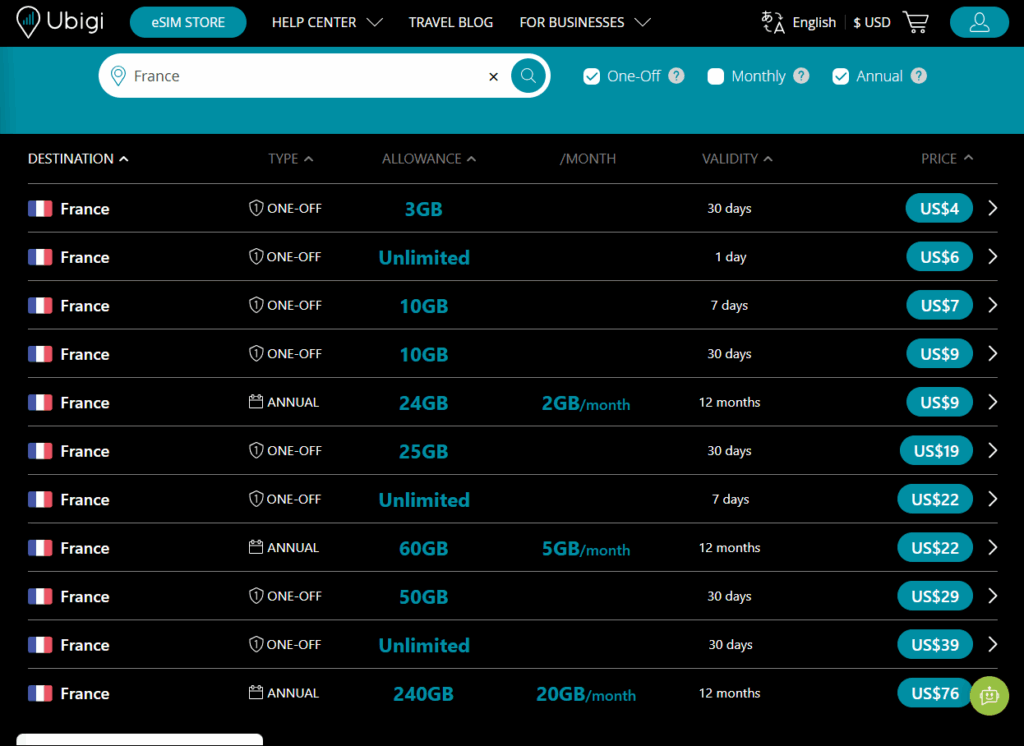The image size is (1024, 746).
Task: Open the user account profile icon
Action: click(x=979, y=22)
